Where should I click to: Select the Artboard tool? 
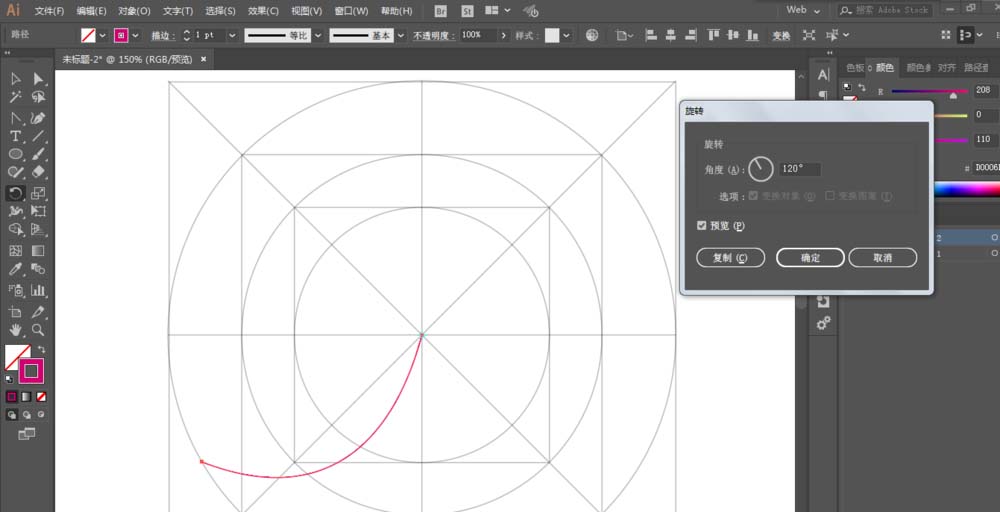(16, 312)
